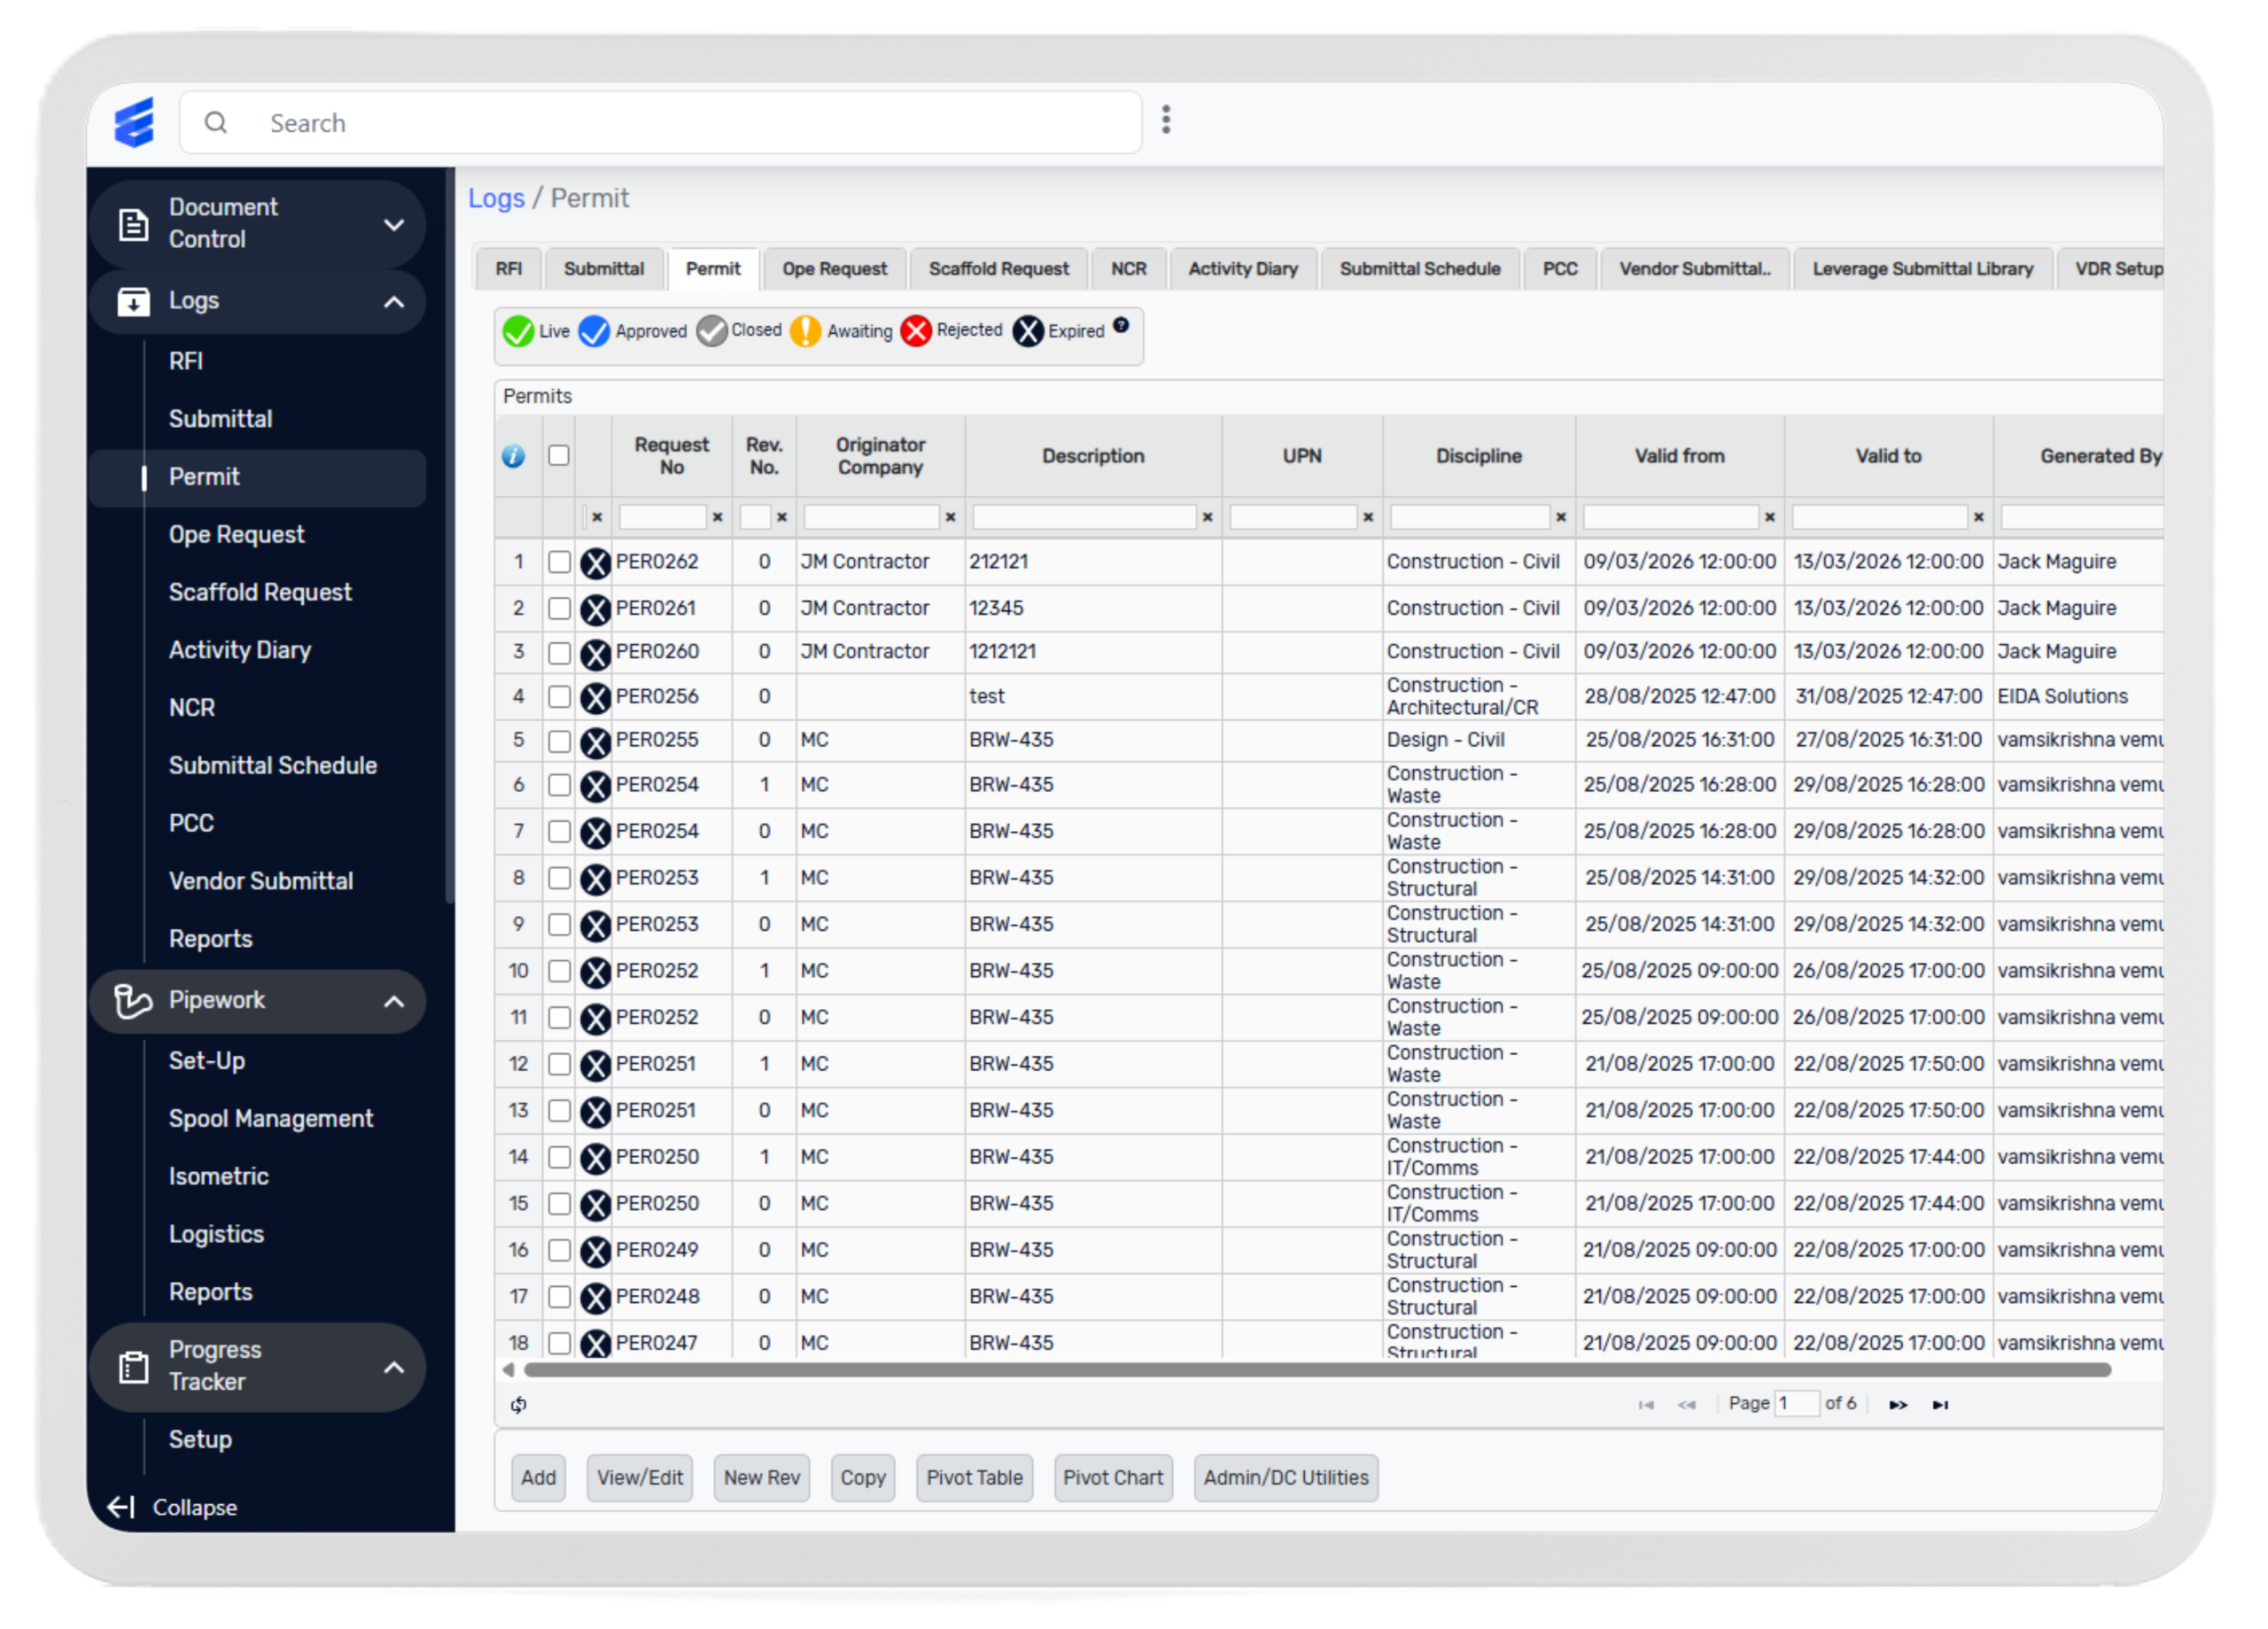Click the Copy button
This screenshot has width=2268, height=1629.
point(863,1478)
